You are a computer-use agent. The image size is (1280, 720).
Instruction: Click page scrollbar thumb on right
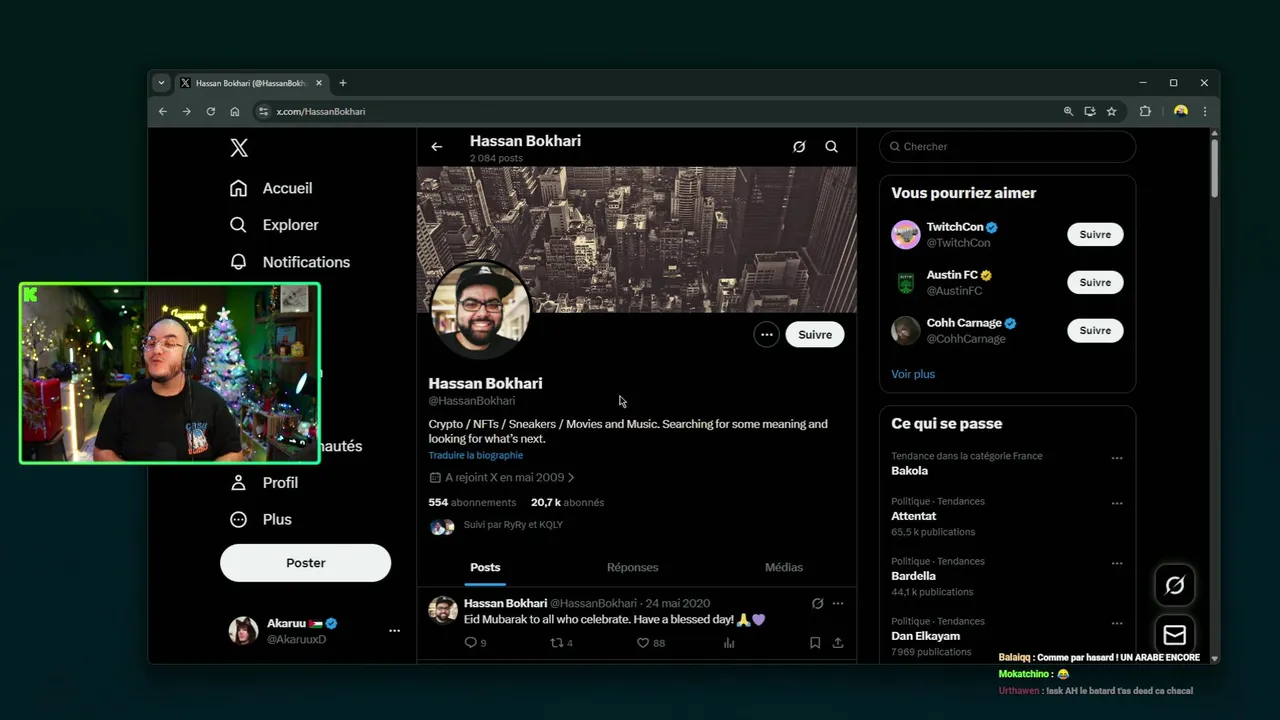[1214, 168]
